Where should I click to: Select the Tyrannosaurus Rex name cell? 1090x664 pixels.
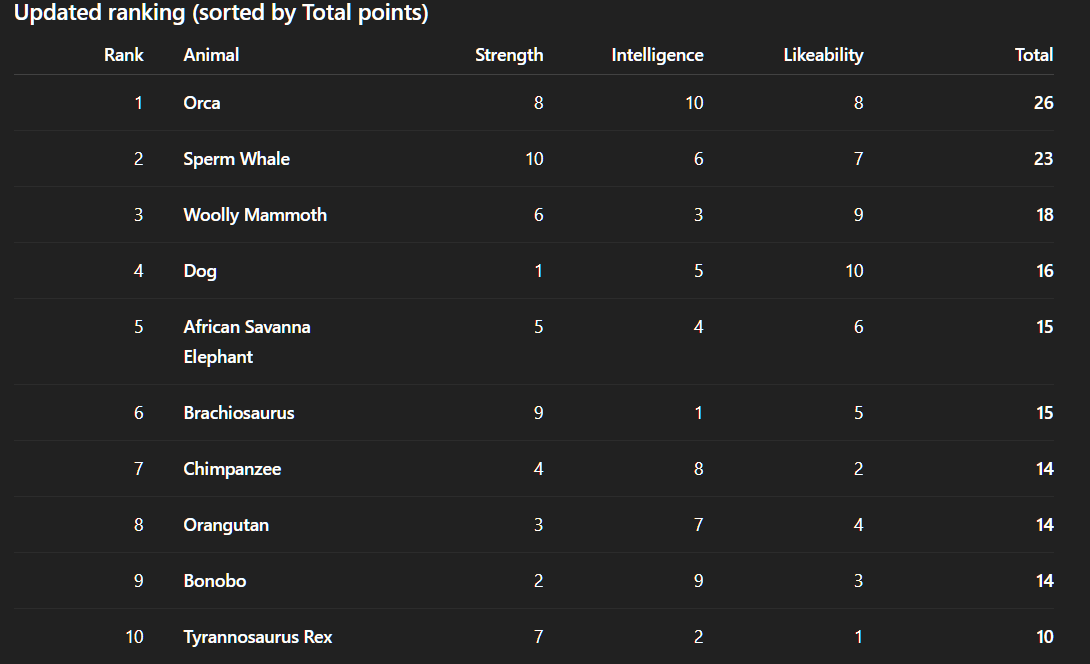(x=258, y=637)
